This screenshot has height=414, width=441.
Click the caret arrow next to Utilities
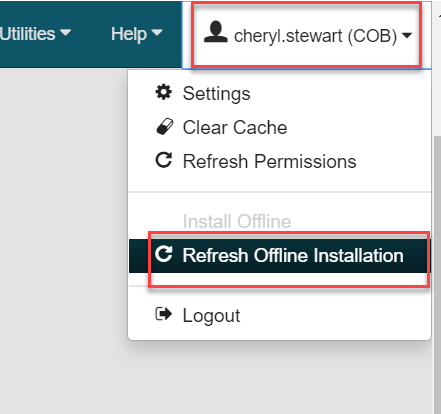pos(65,33)
